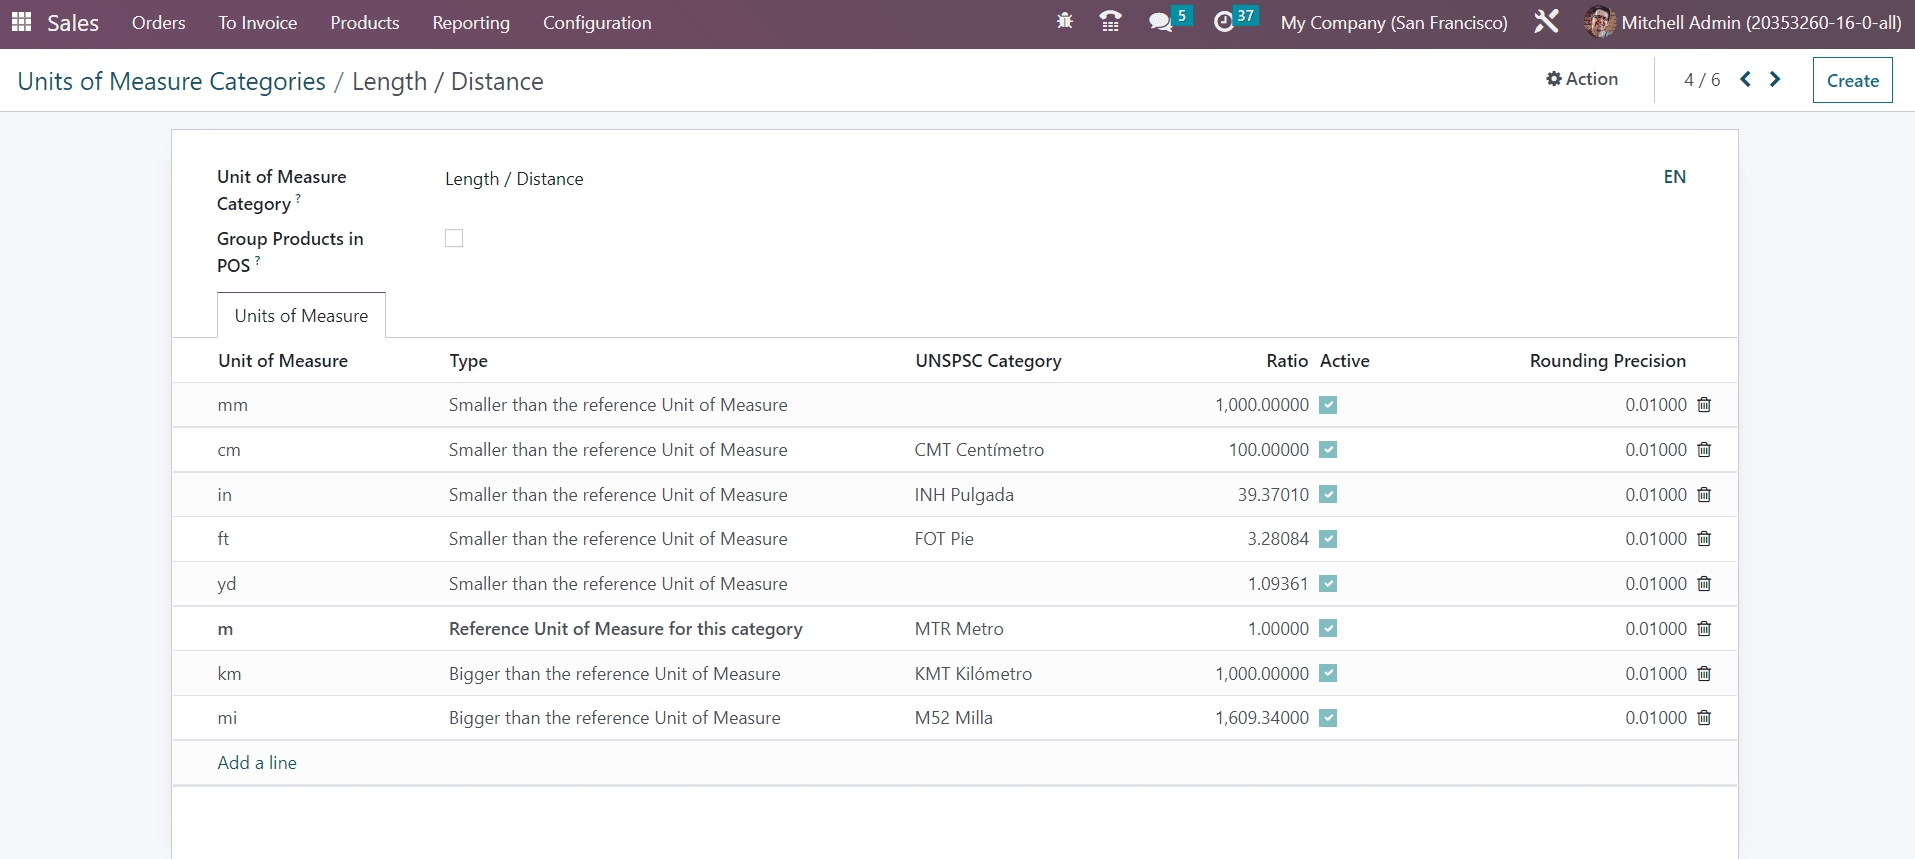Viewport: 1915px width, 859px height.
Task: Open the Action dropdown menu
Action: pyautogui.click(x=1582, y=79)
